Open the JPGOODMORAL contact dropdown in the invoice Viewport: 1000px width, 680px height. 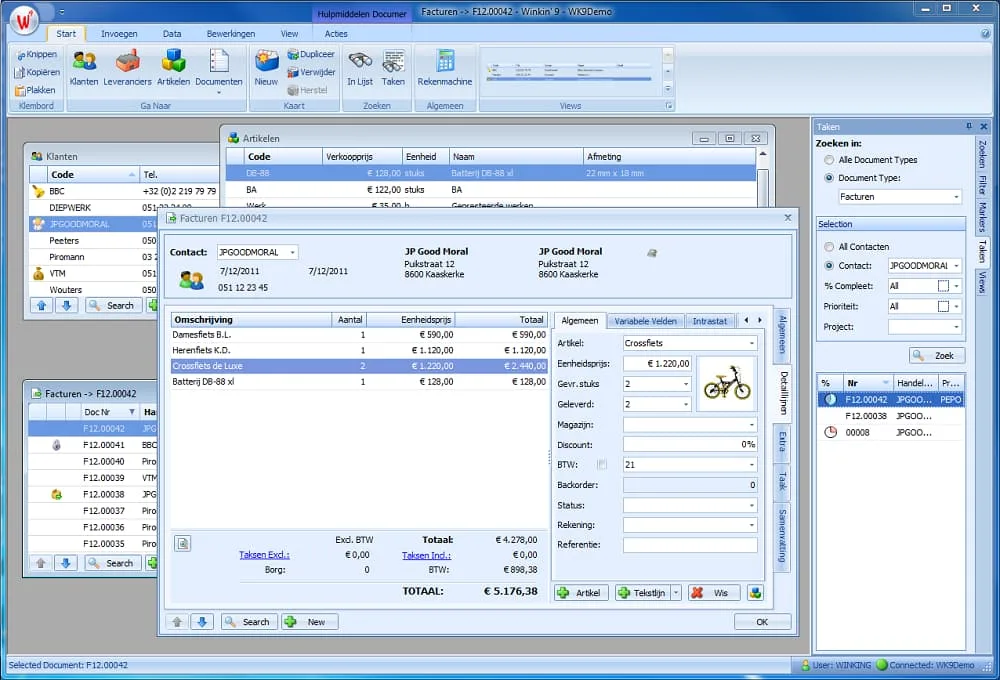point(292,252)
